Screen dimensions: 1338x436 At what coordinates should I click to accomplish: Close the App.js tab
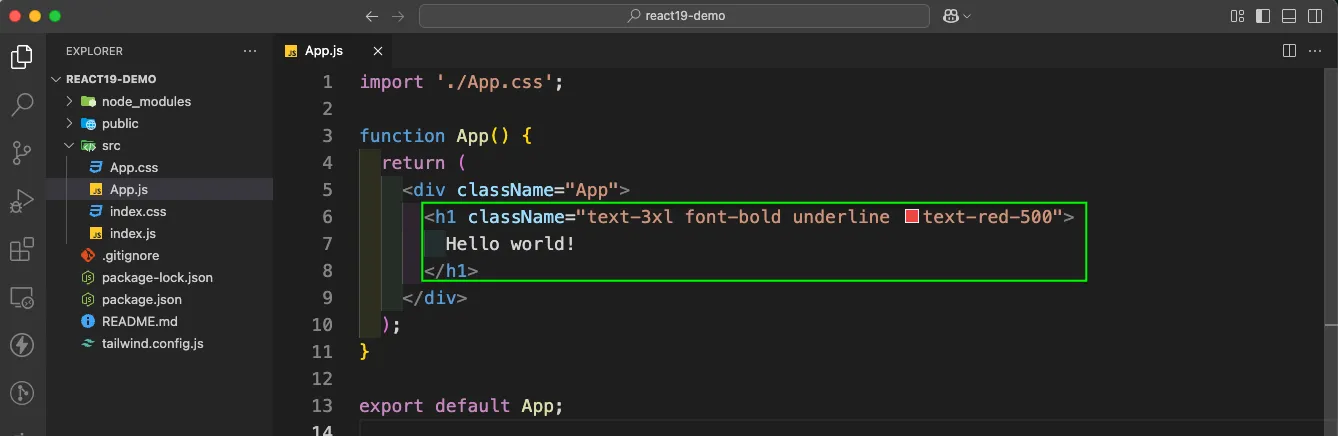pyautogui.click(x=378, y=51)
